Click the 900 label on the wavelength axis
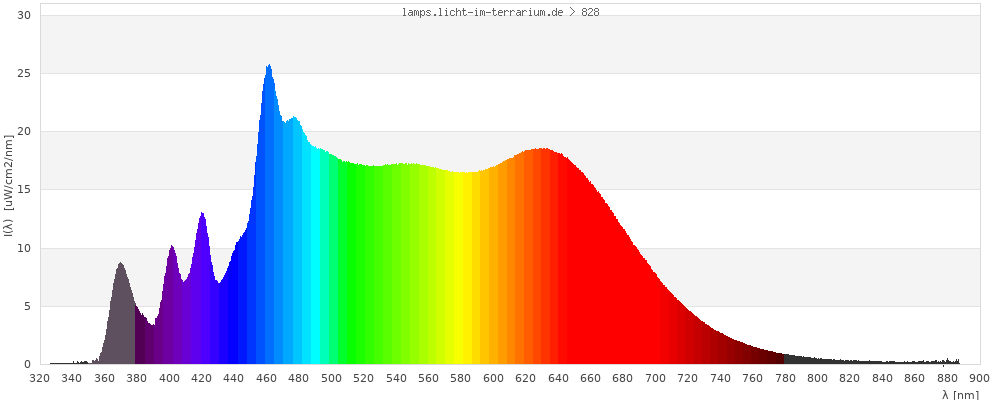 click(x=980, y=378)
